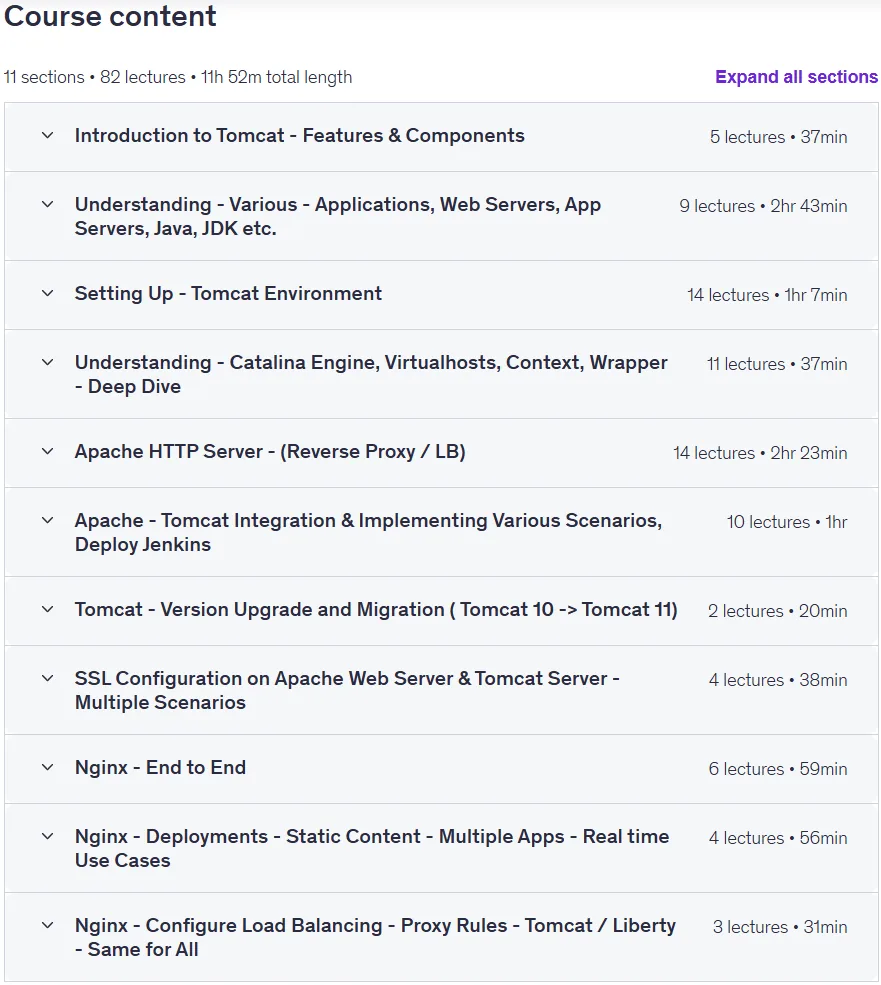Expand chevron for Understanding Various Applications section
Viewport: 881px width, 985px height.
[48, 204]
